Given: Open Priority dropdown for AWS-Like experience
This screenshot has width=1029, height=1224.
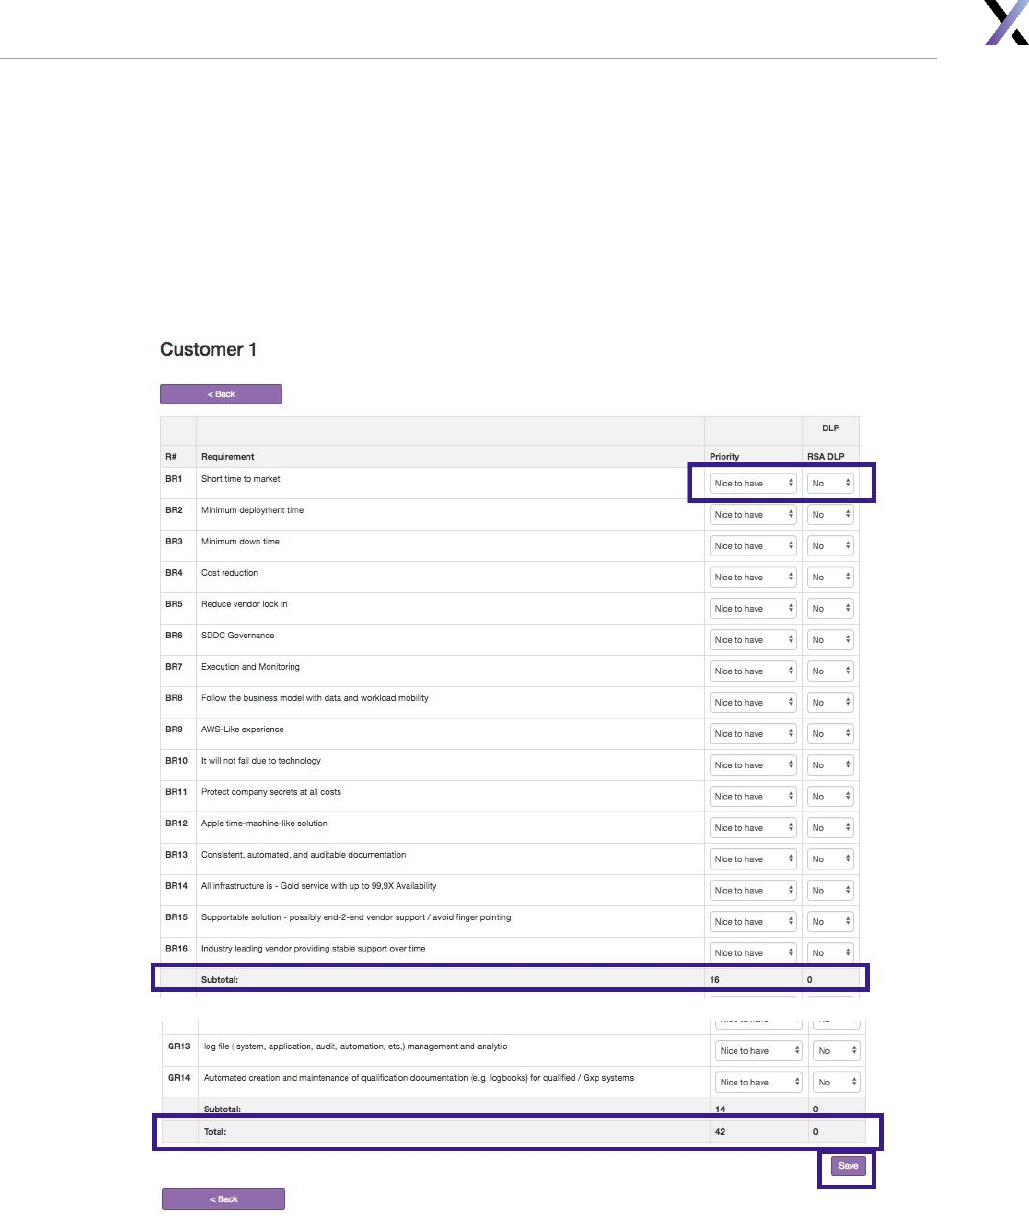Looking at the screenshot, I should coord(753,734).
